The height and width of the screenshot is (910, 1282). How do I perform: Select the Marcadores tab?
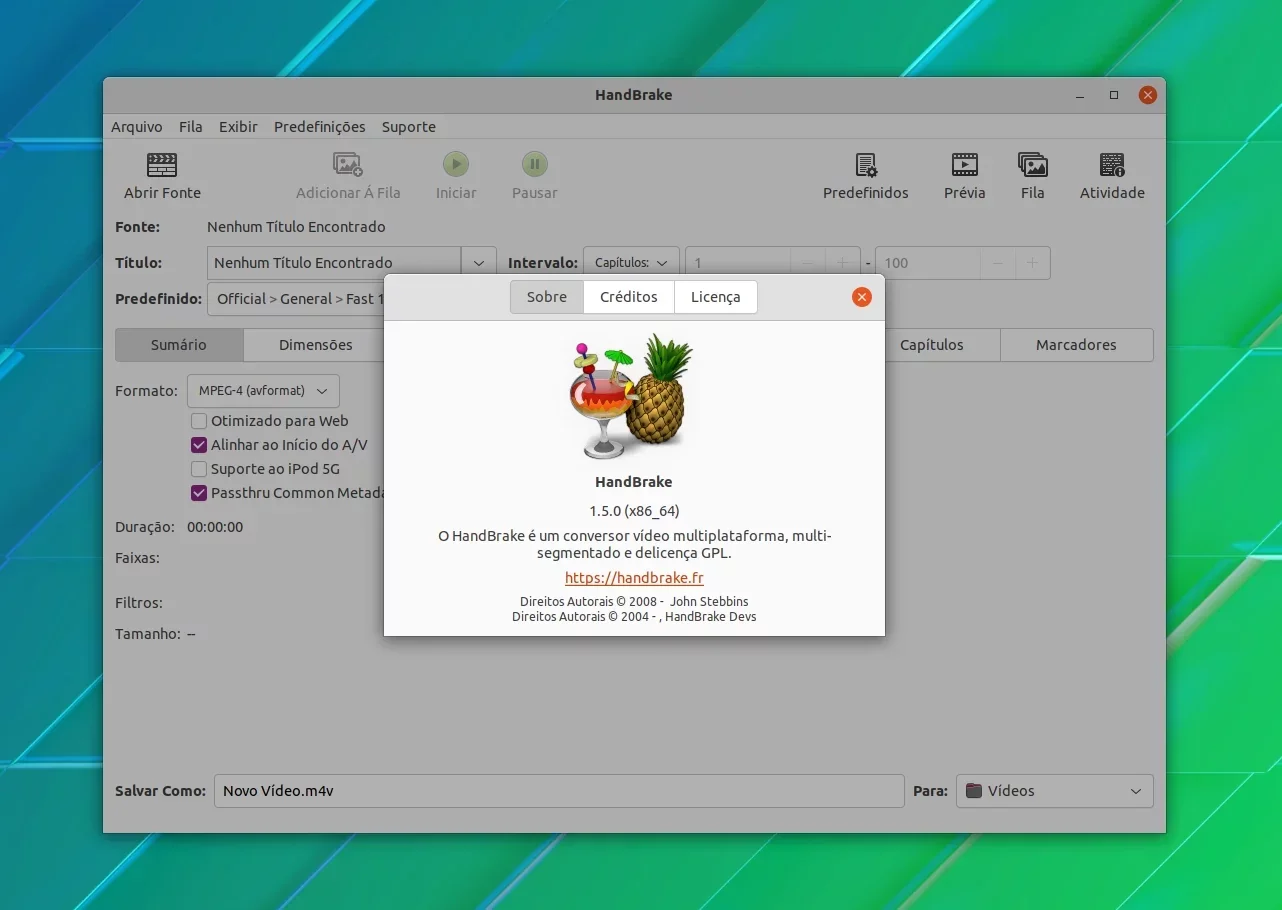(1076, 345)
